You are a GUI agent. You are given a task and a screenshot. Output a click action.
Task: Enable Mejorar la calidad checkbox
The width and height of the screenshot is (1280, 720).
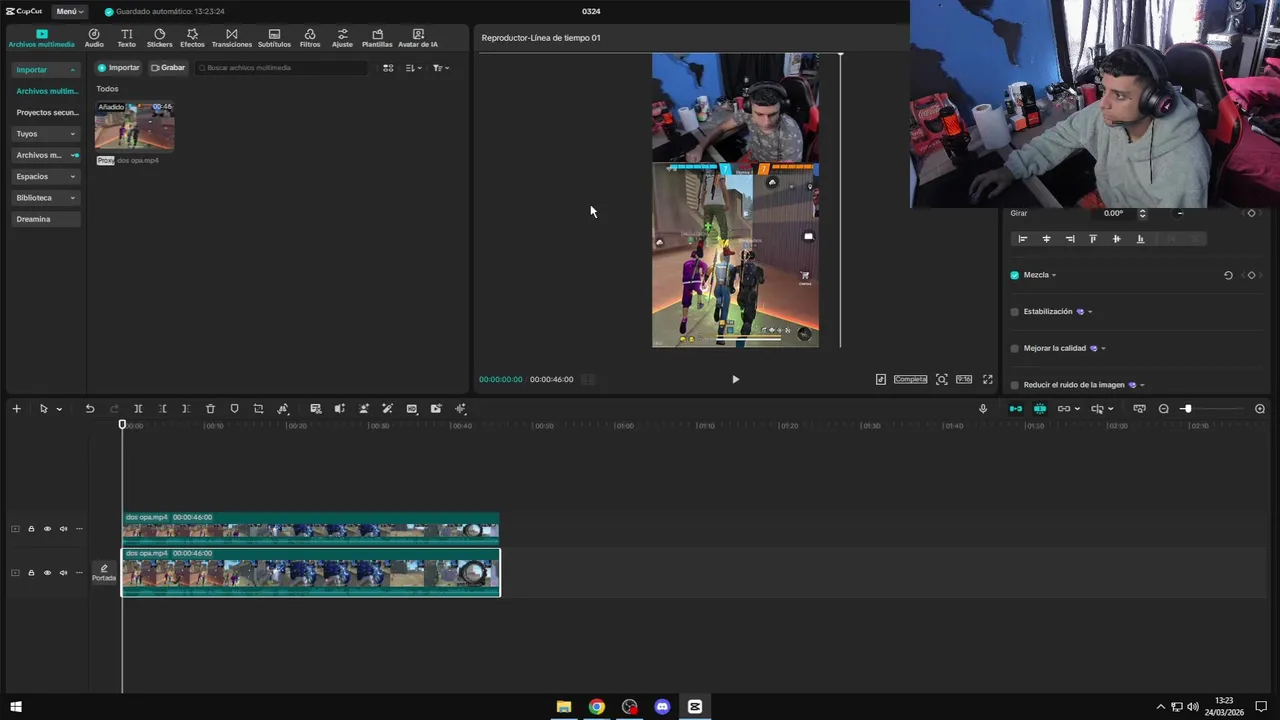[1014, 349]
